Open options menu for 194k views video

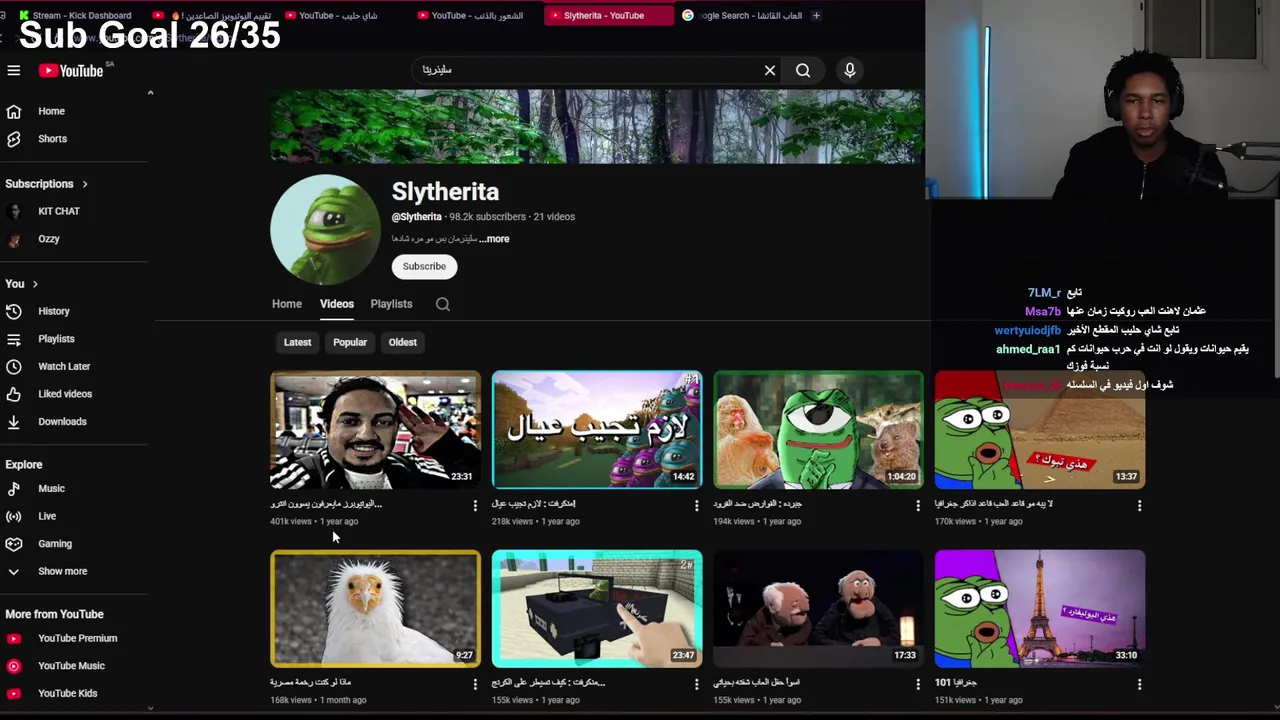(918, 506)
